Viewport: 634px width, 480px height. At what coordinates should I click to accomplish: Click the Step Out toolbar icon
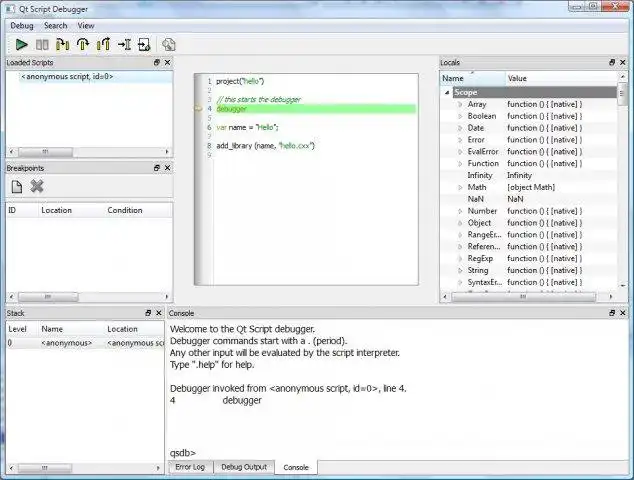click(x=104, y=44)
